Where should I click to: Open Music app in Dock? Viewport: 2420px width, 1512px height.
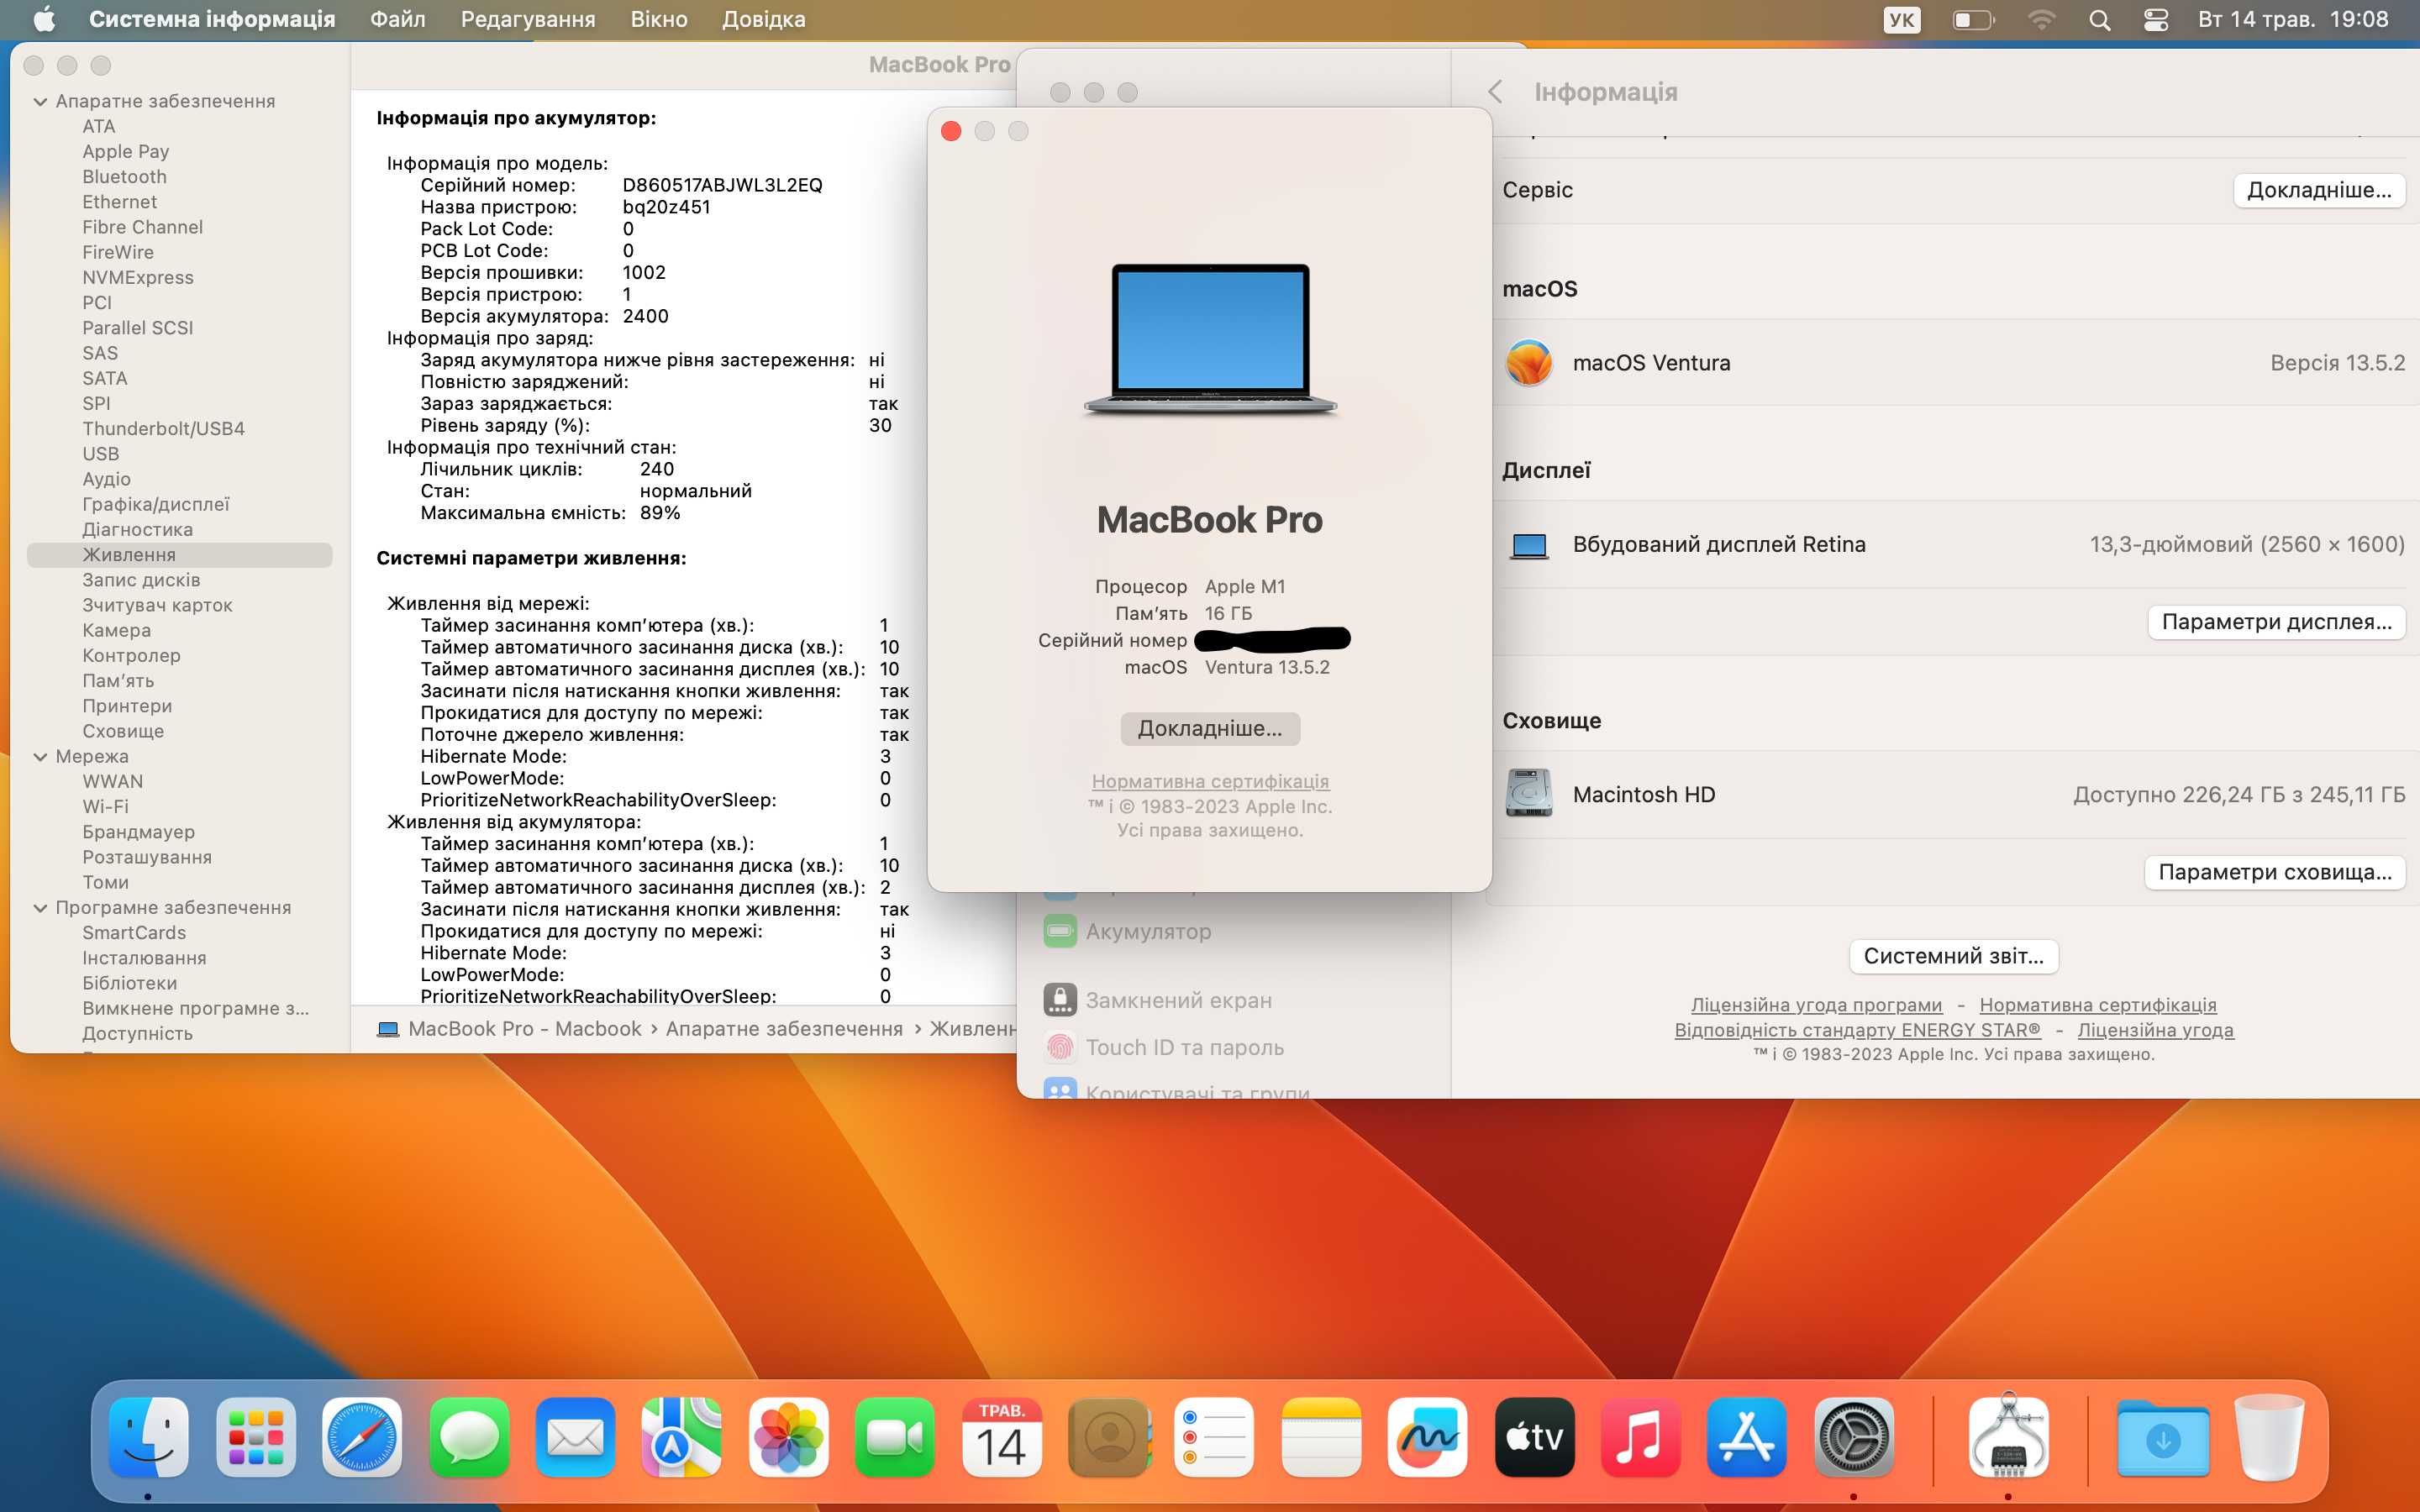1640,1437
